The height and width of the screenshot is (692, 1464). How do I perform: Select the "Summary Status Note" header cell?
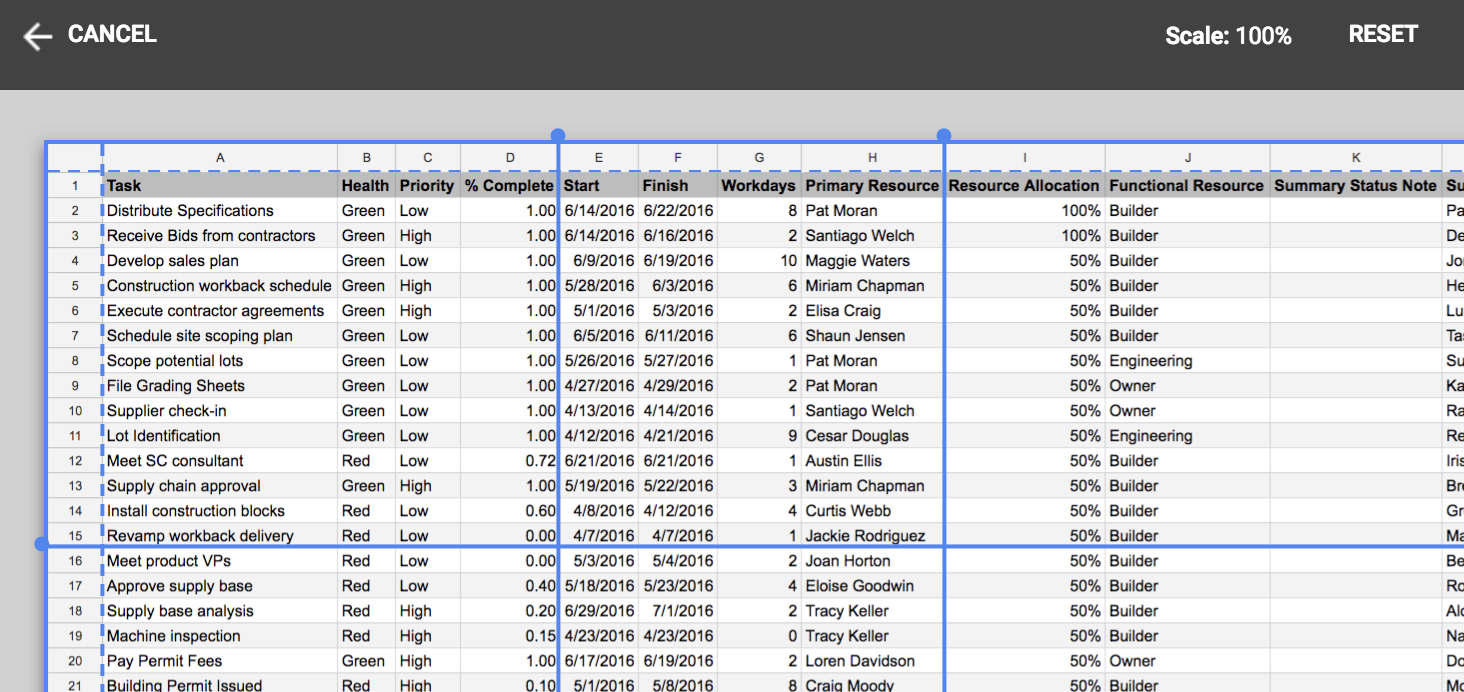tap(1355, 186)
